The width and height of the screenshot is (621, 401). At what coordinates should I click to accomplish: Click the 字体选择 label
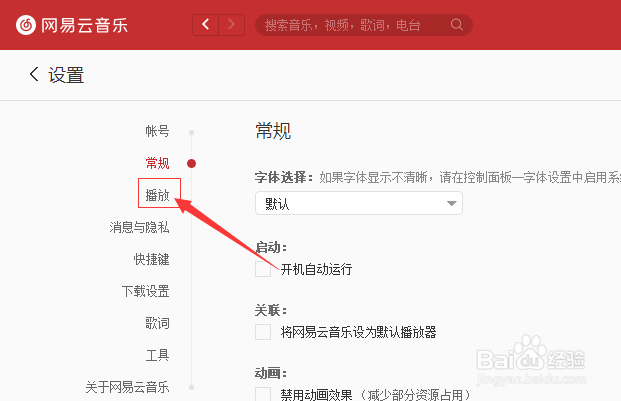click(284, 177)
